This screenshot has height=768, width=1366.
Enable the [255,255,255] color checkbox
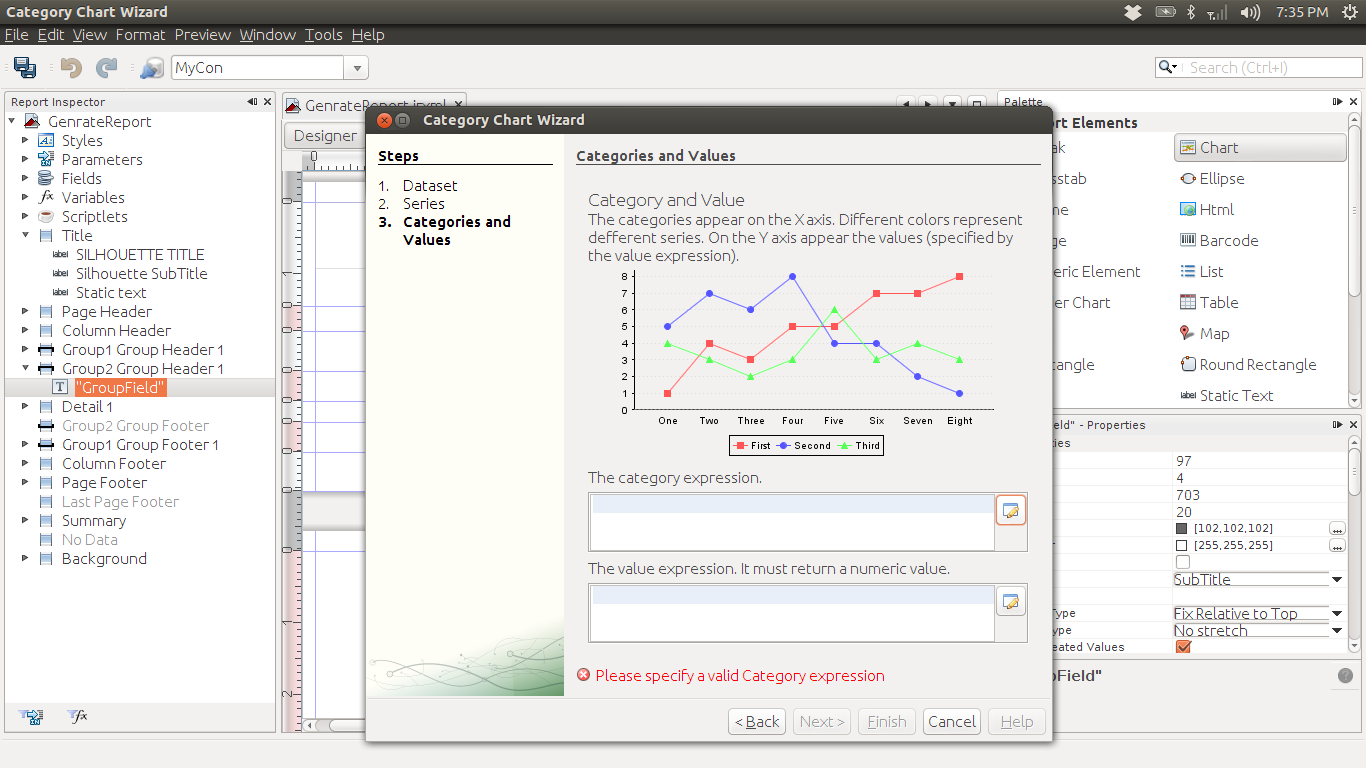(1183, 545)
